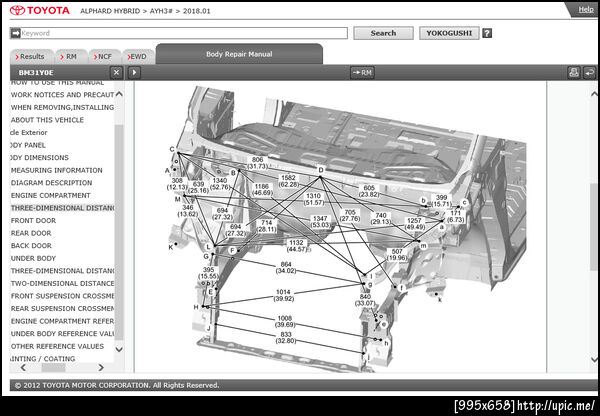Click the Search button

pos(383,33)
